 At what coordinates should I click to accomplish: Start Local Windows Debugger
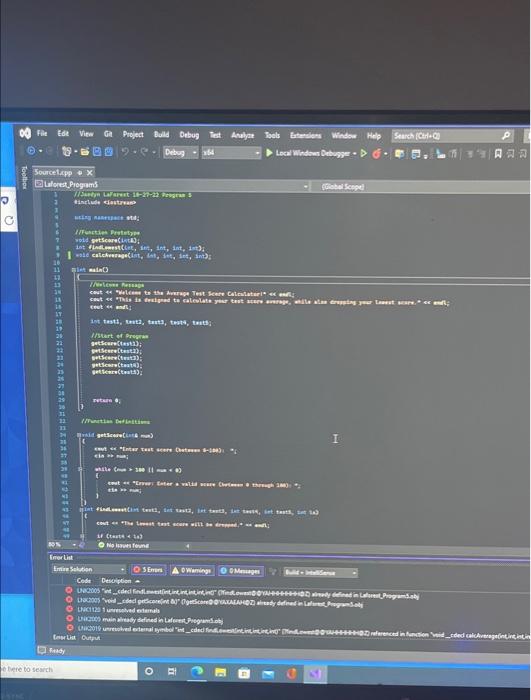(x=308, y=153)
